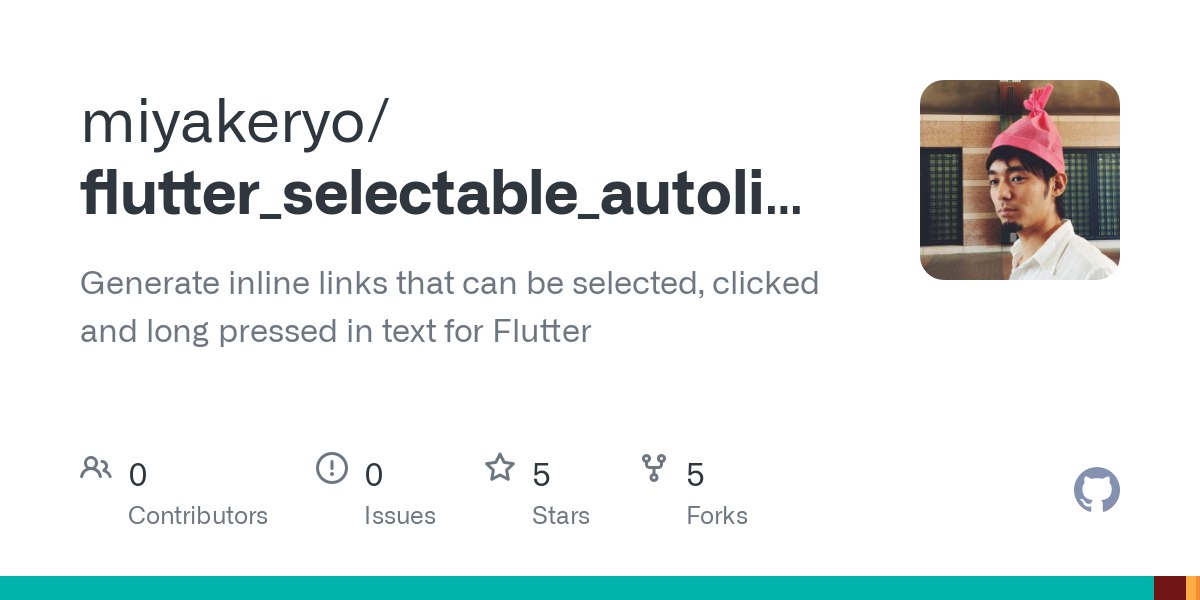This screenshot has height=600, width=1200.
Task: Click the GitHub logo icon
Action: click(x=1097, y=490)
